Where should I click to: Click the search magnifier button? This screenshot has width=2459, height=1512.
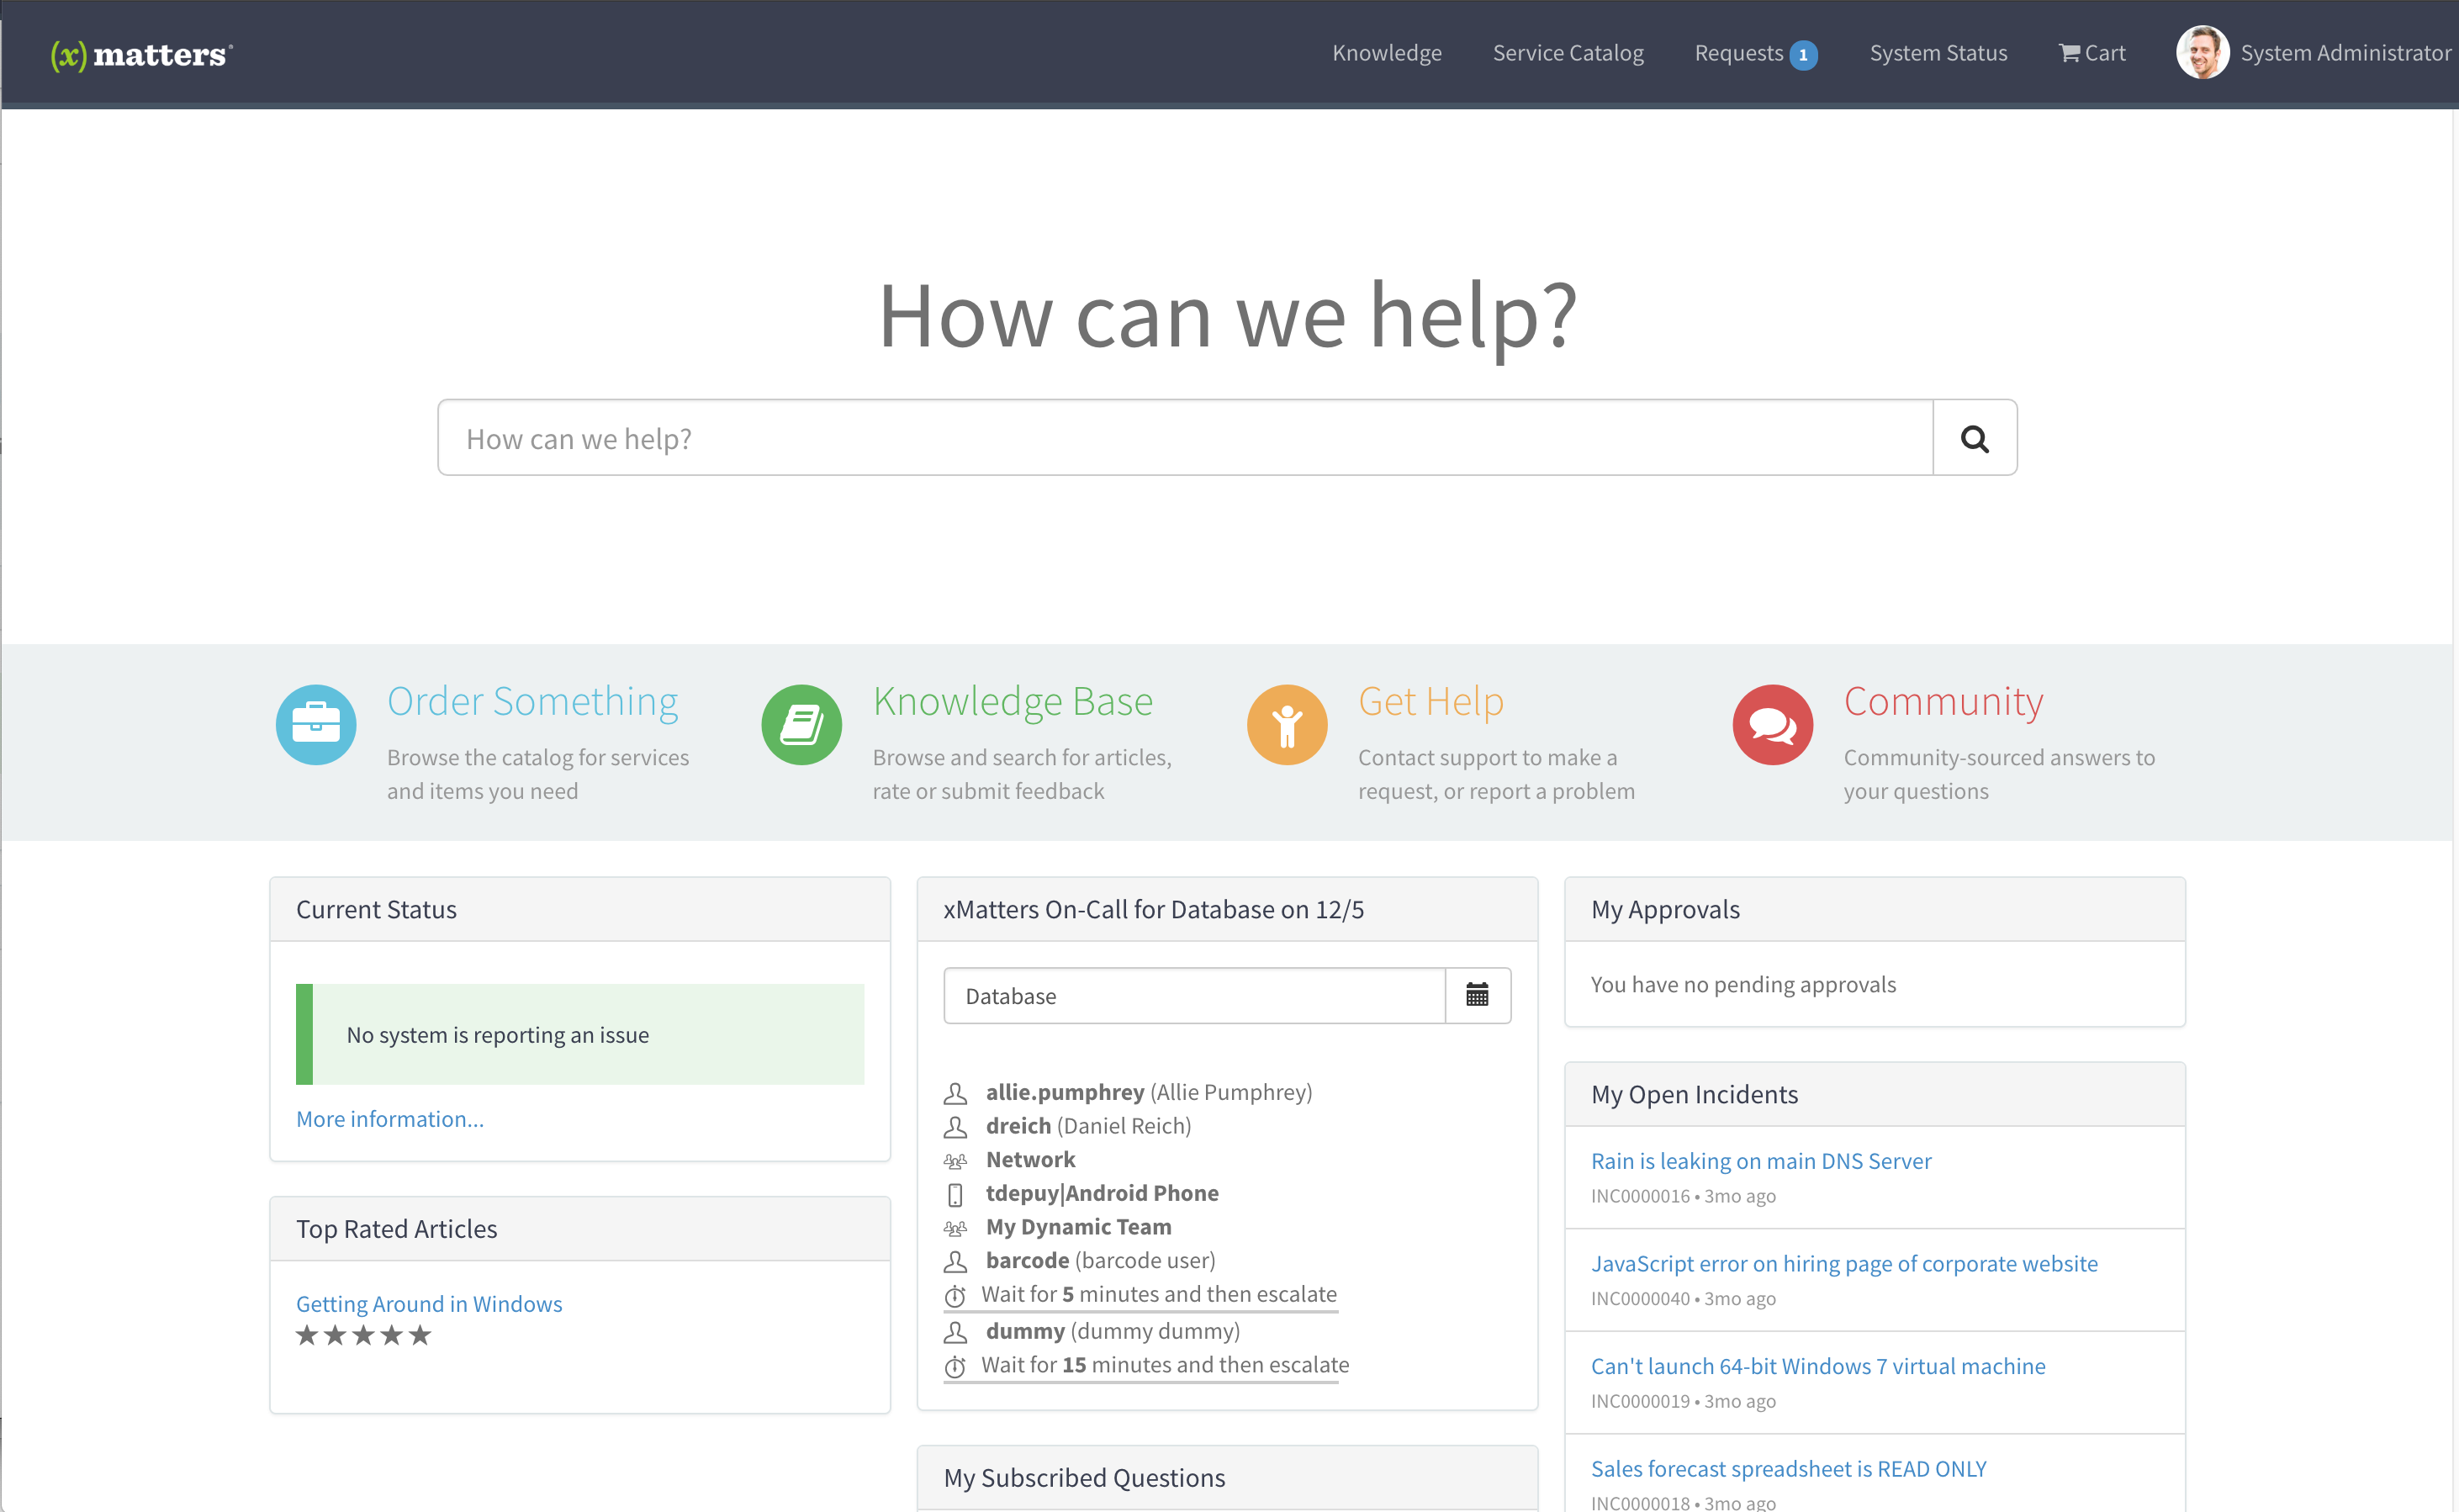[x=1973, y=438]
